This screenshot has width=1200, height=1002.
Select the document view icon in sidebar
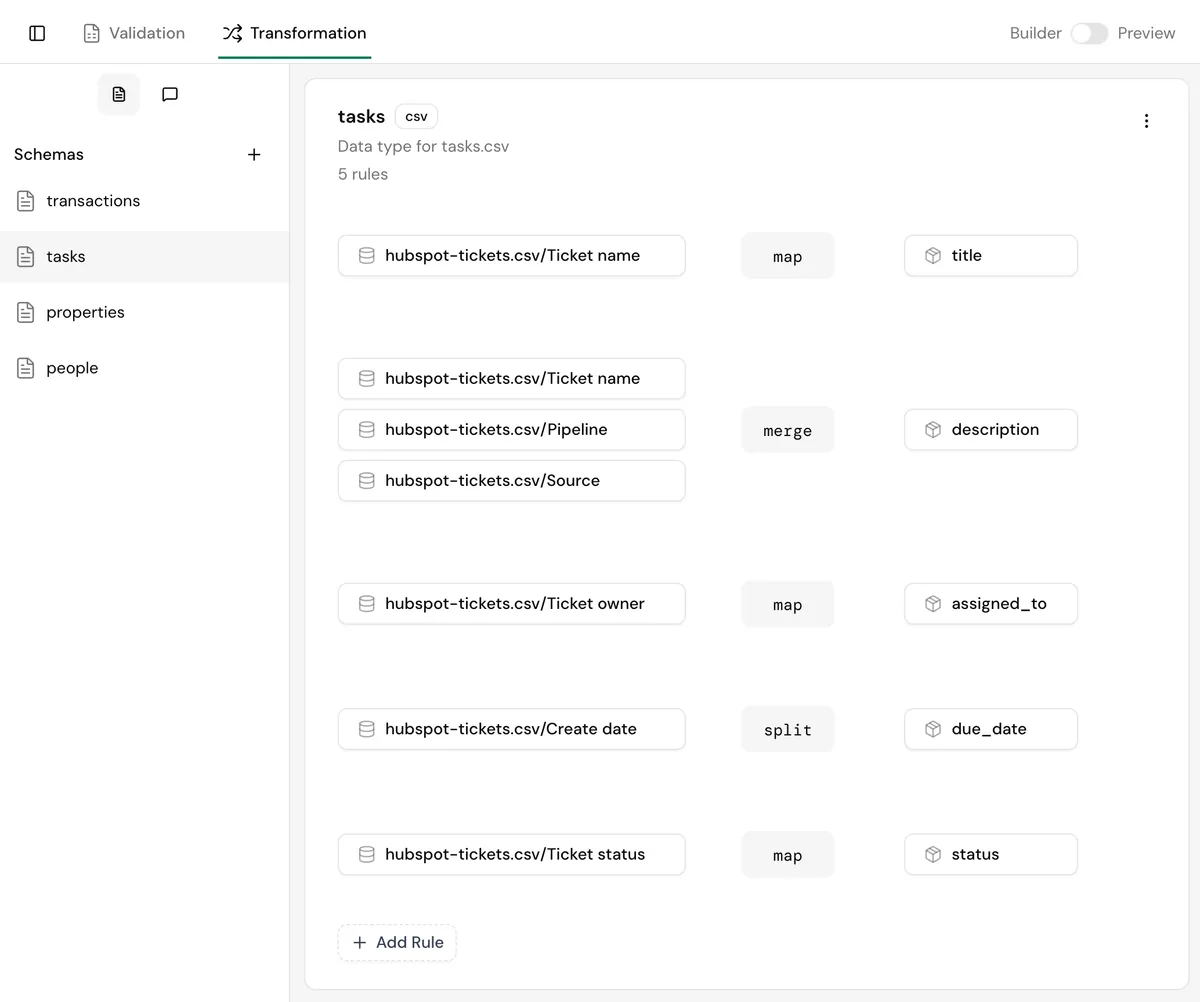point(119,94)
